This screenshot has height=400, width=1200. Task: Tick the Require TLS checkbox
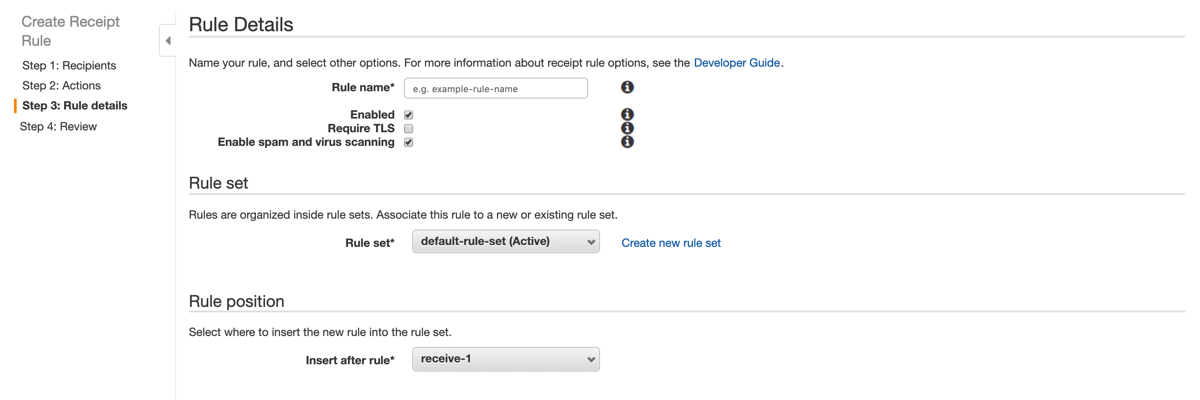(x=408, y=129)
